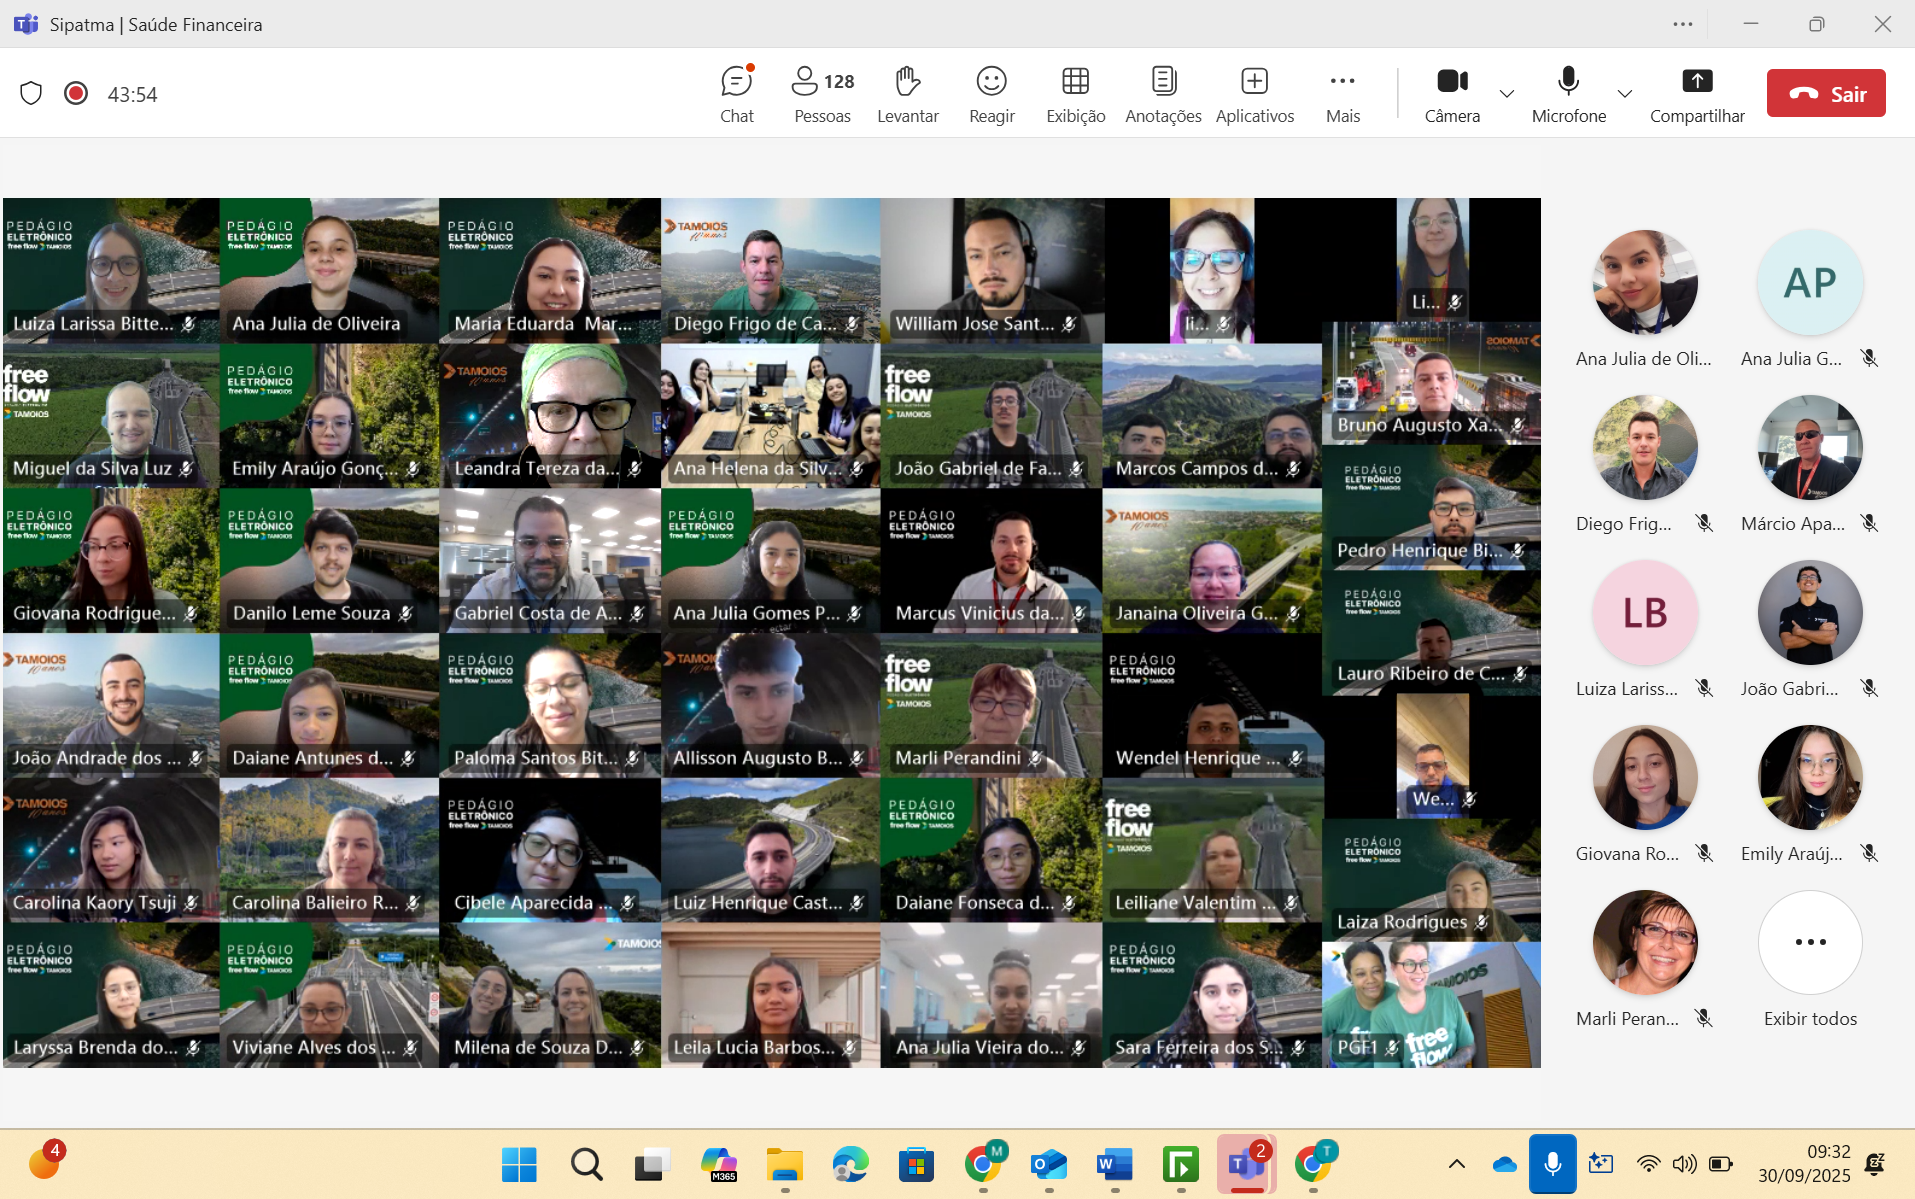
Task: Leave the meeting with Sair button
Action: (1825, 94)
